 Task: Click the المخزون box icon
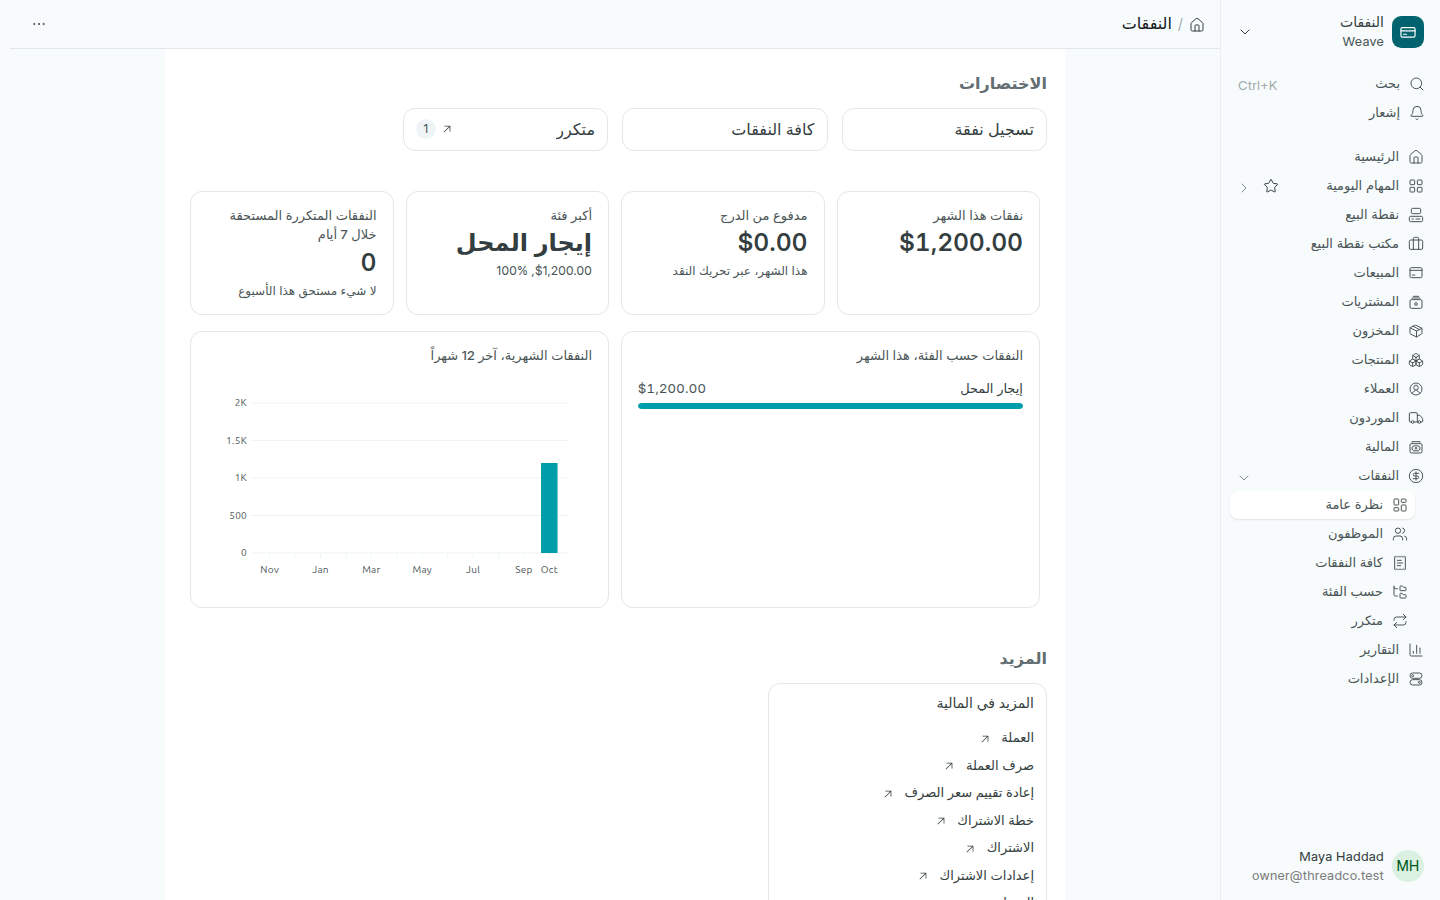coord(1416,331)
